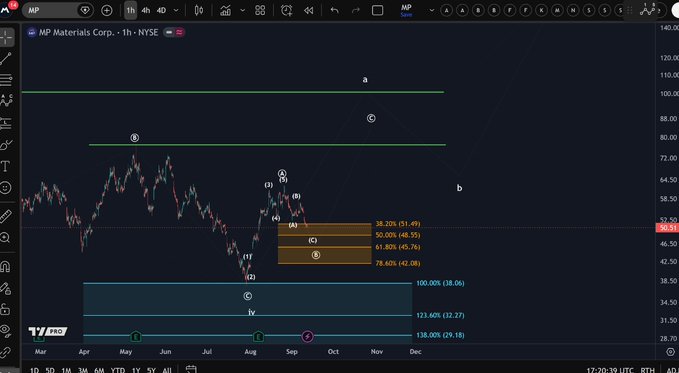The width and height of the screenshot is (679, 373).
Task: Open the go-to-date calendar icon
Action: pyautogui.click(x=191, y=369)
